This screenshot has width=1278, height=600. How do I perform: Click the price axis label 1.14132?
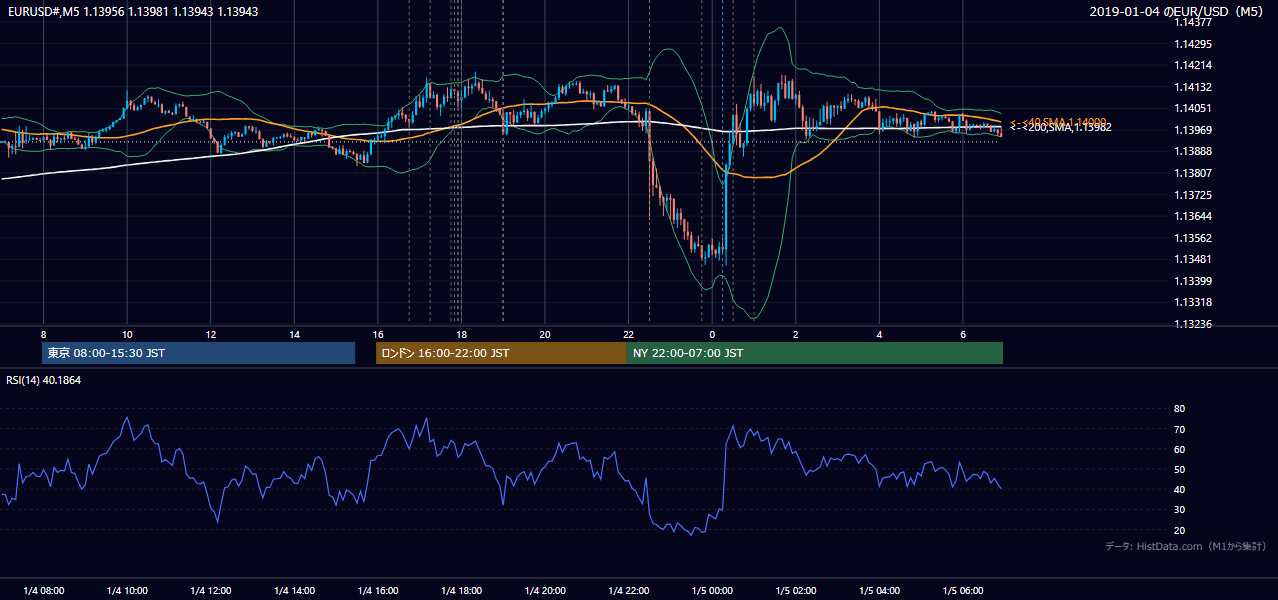click(1193, 87)
